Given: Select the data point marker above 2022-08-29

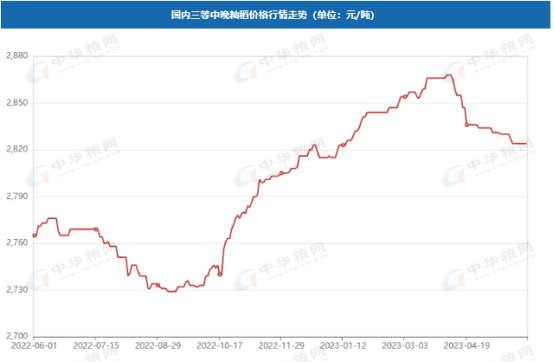Looking at the screenshot, I should pos(158,285).
